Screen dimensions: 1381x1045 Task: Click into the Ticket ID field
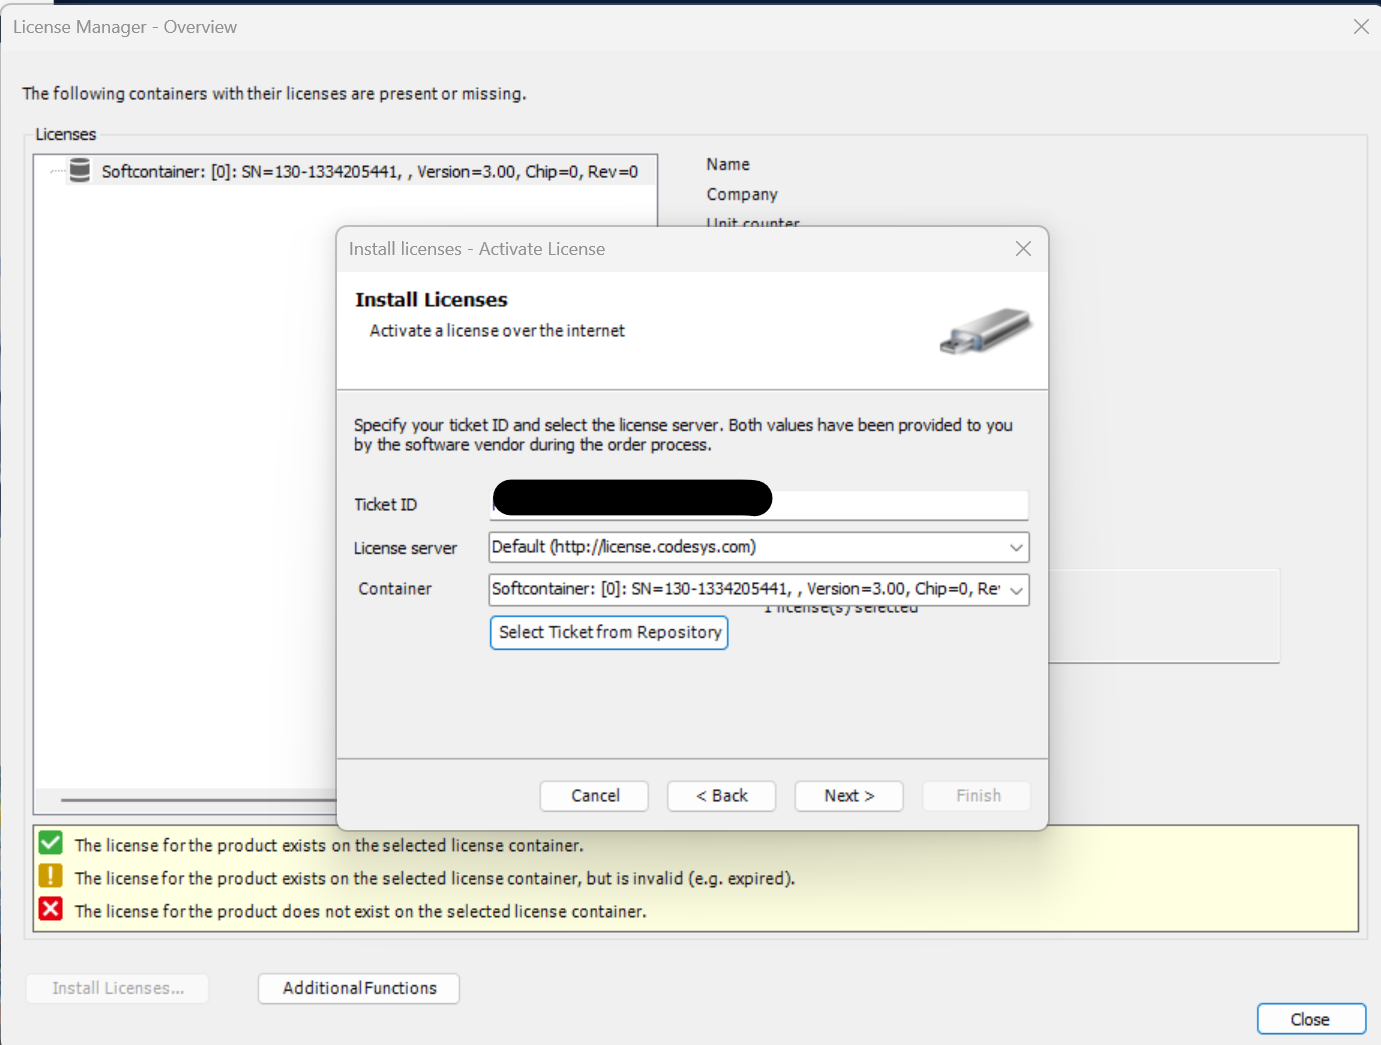coord(900,504)
